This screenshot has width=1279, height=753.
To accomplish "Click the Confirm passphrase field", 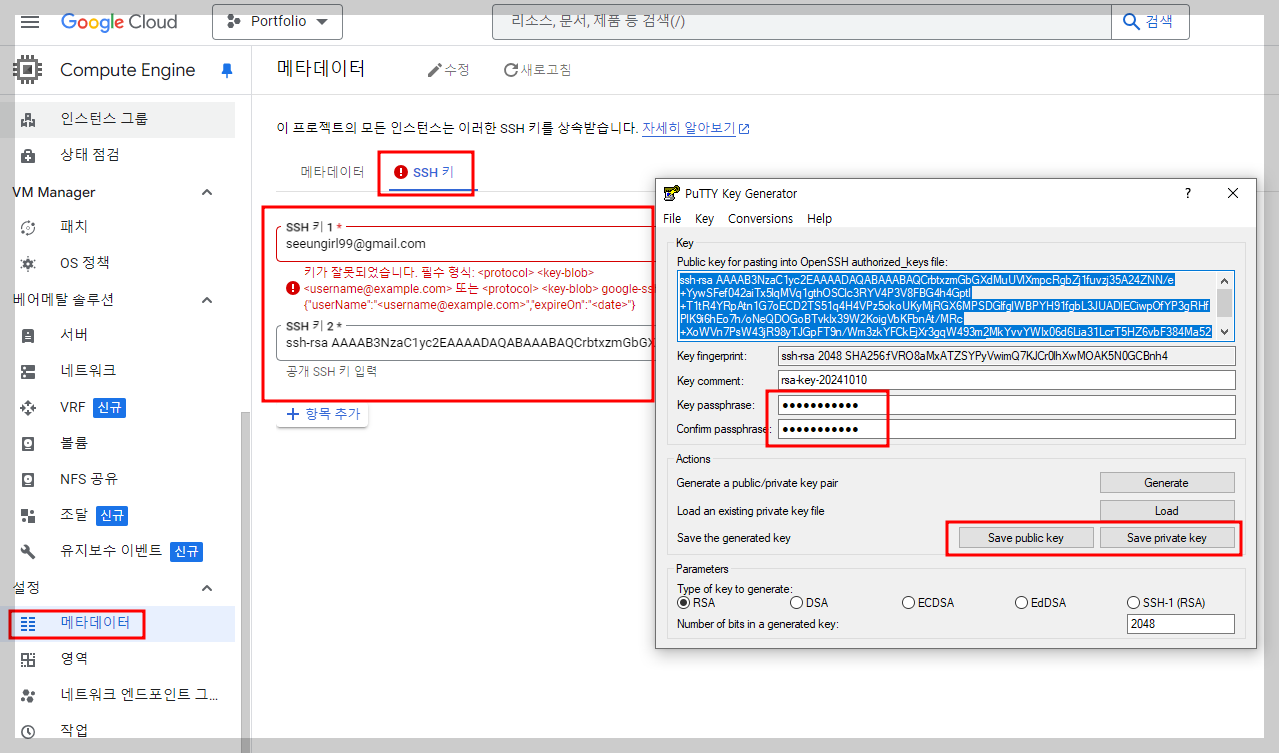I will [1006, 429].
